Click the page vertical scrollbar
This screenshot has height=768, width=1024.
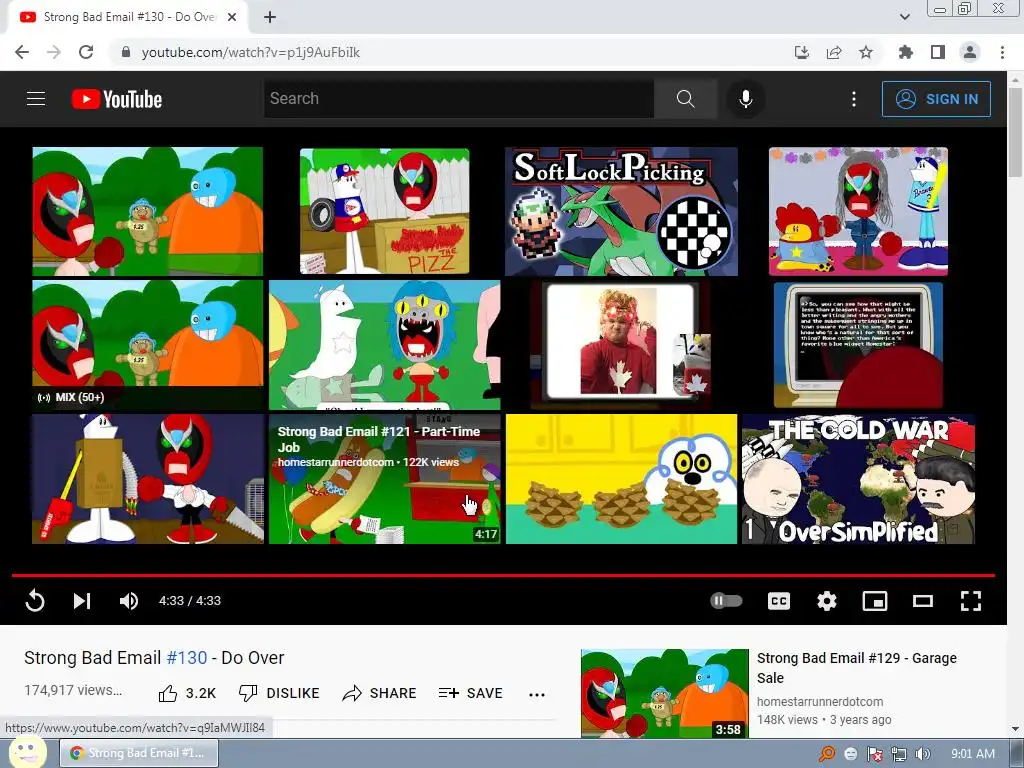coord(1015,134)
